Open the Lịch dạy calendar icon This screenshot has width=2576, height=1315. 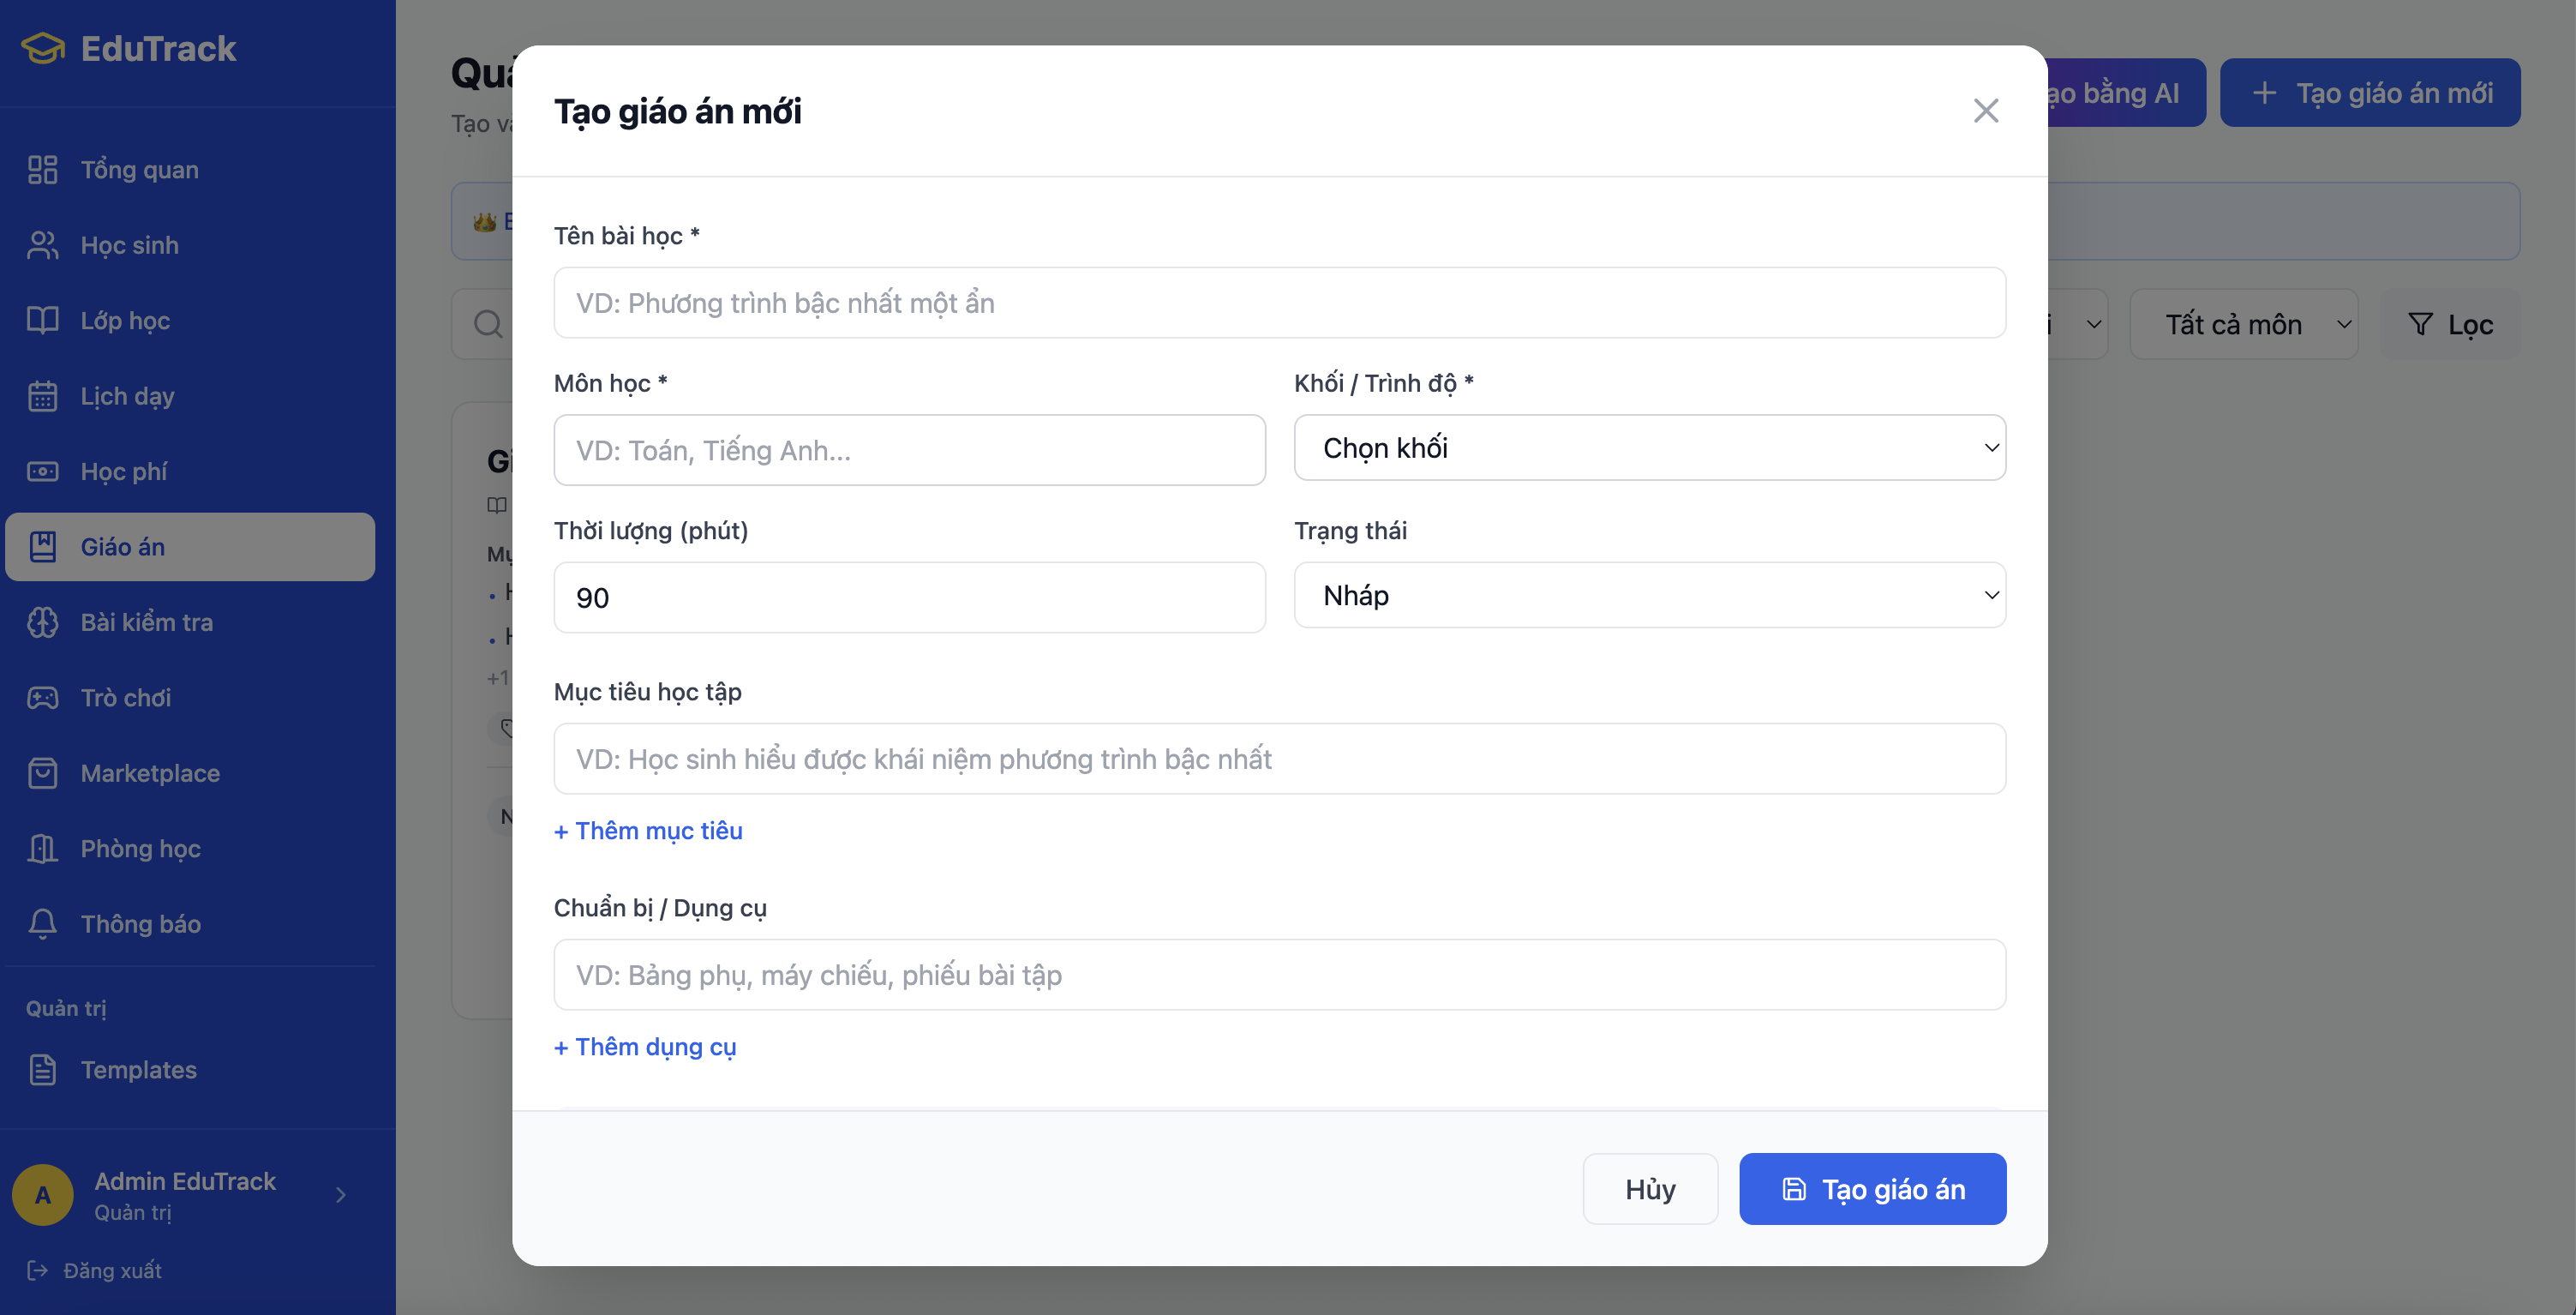[x=42, y=396]
